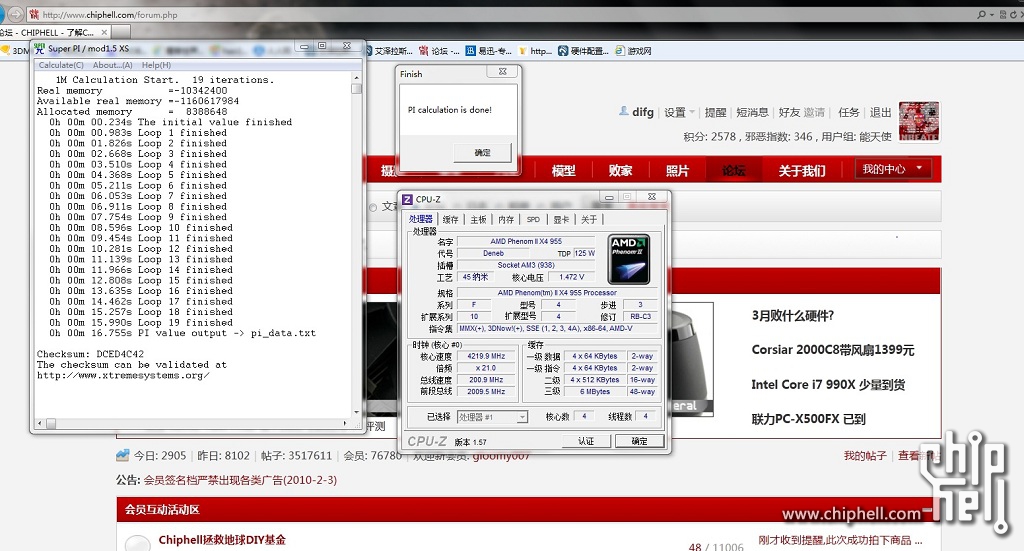
Task: Open 好友 friends link
Action: coord(789,112)
